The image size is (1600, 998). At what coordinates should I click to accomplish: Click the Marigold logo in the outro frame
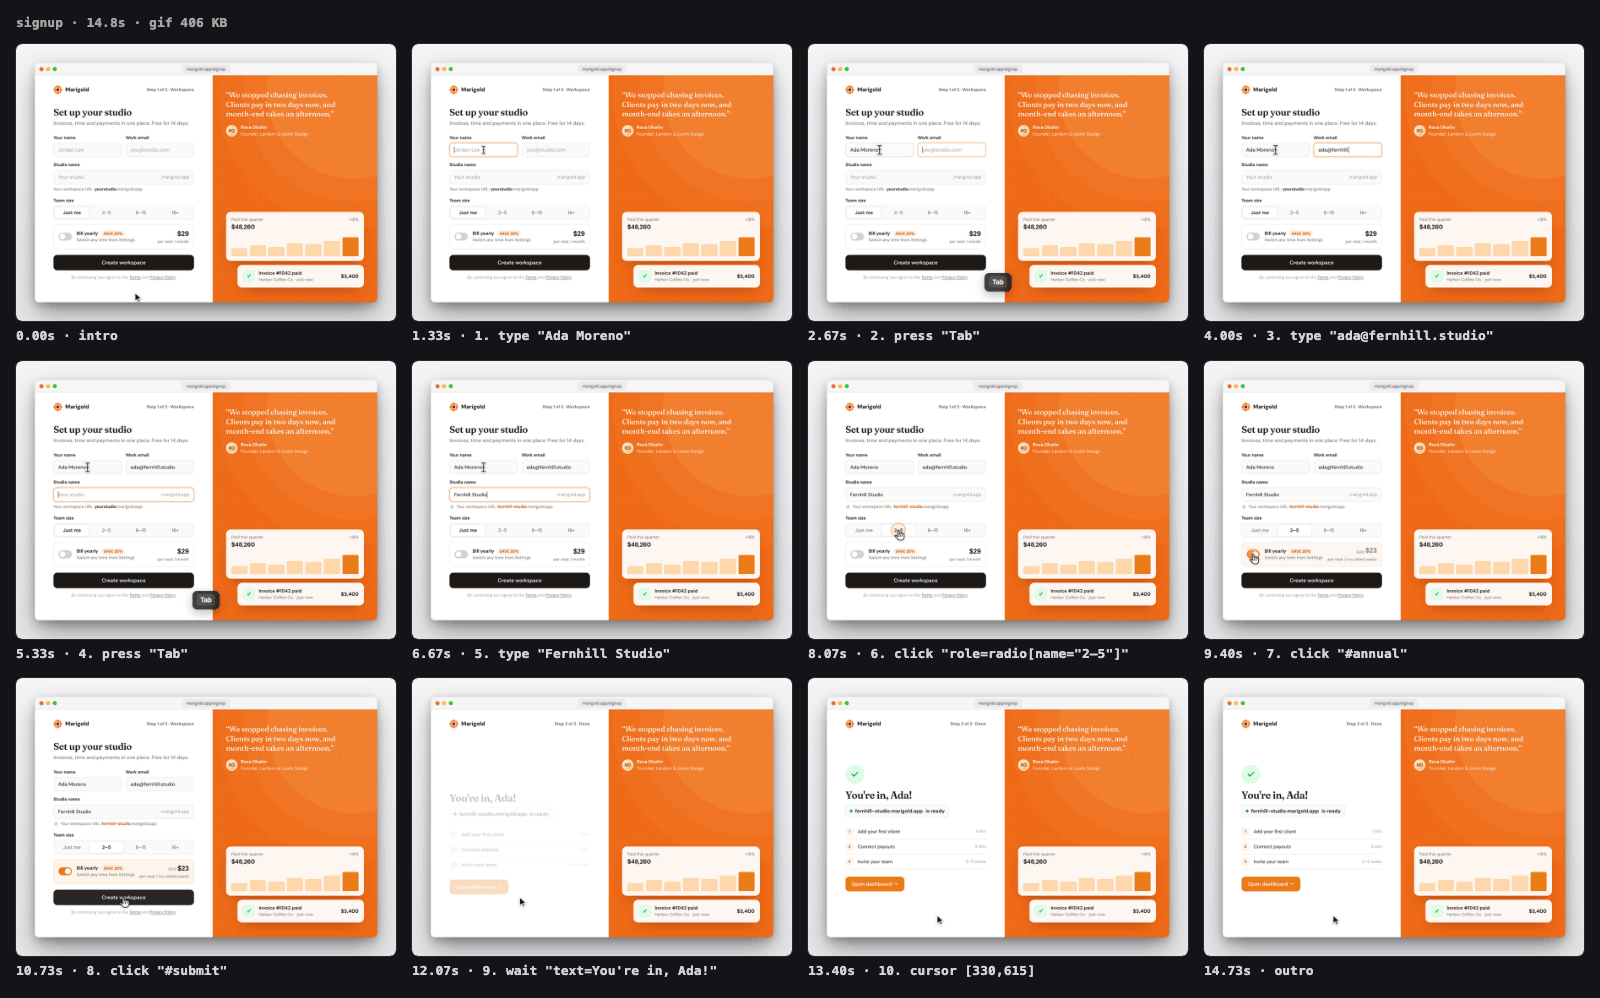[1246, 724]
